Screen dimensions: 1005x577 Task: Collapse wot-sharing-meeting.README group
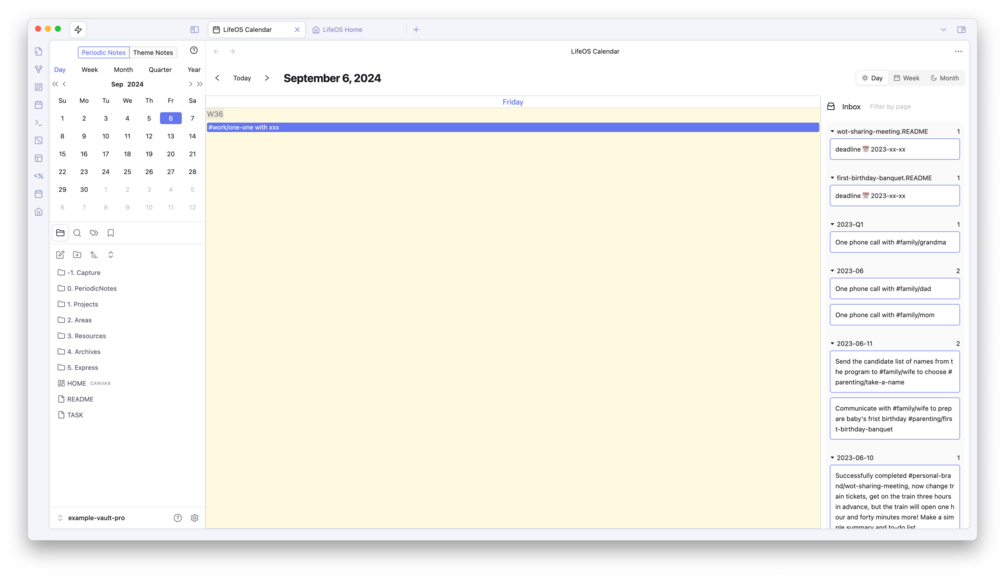[x=833, y=131]
